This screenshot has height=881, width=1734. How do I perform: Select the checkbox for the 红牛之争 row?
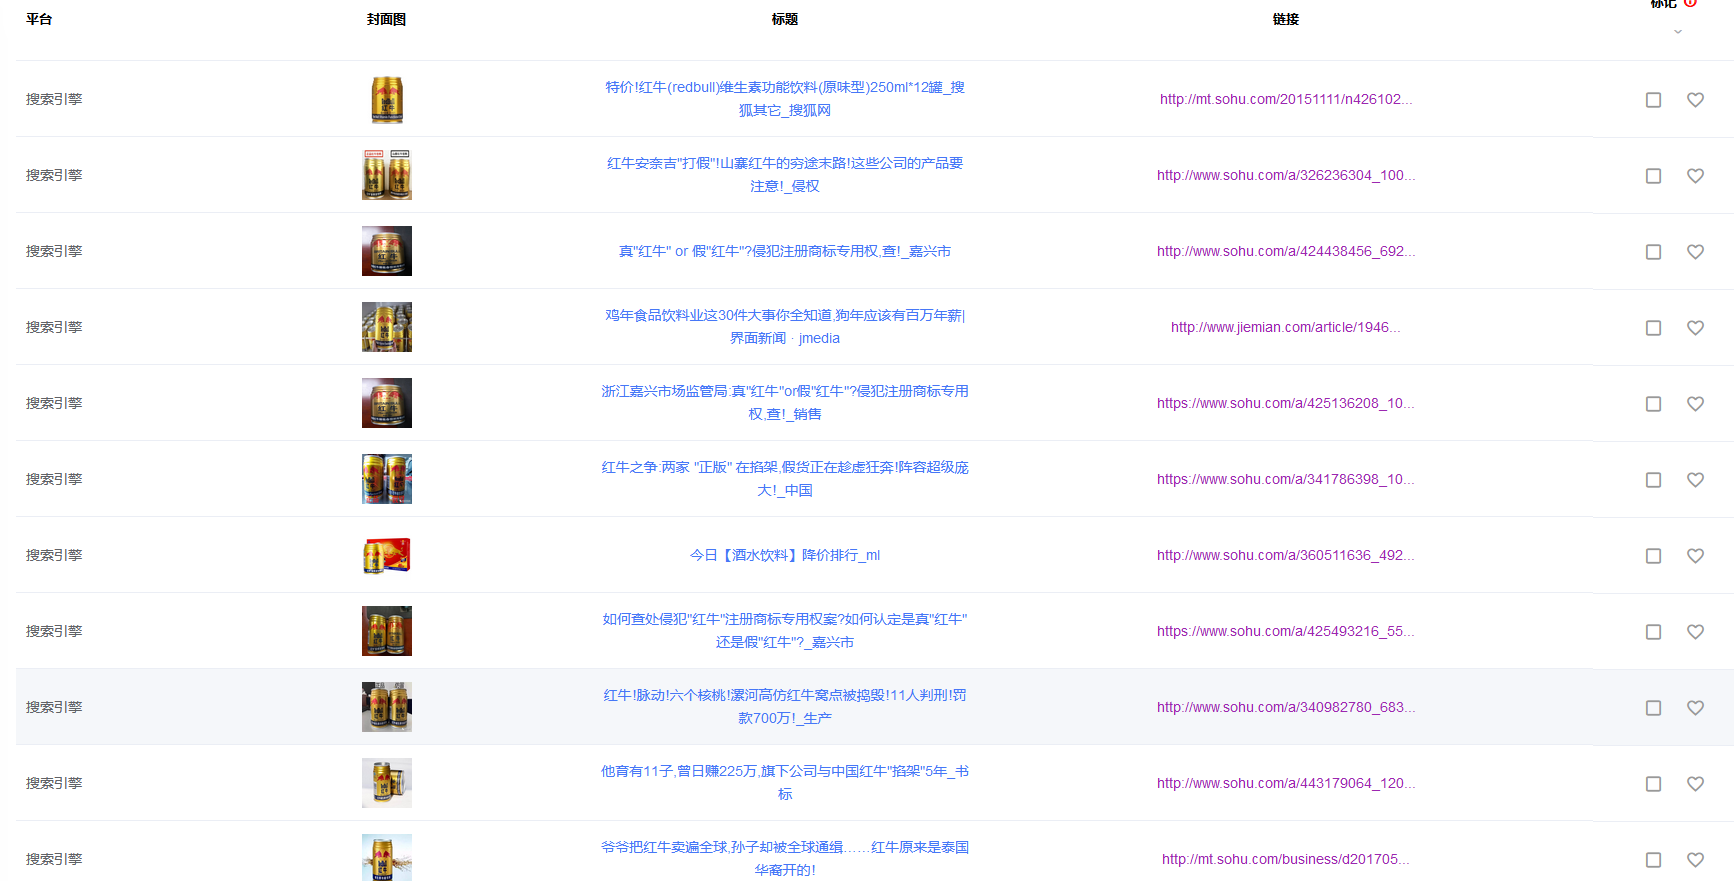point(1653,480)
